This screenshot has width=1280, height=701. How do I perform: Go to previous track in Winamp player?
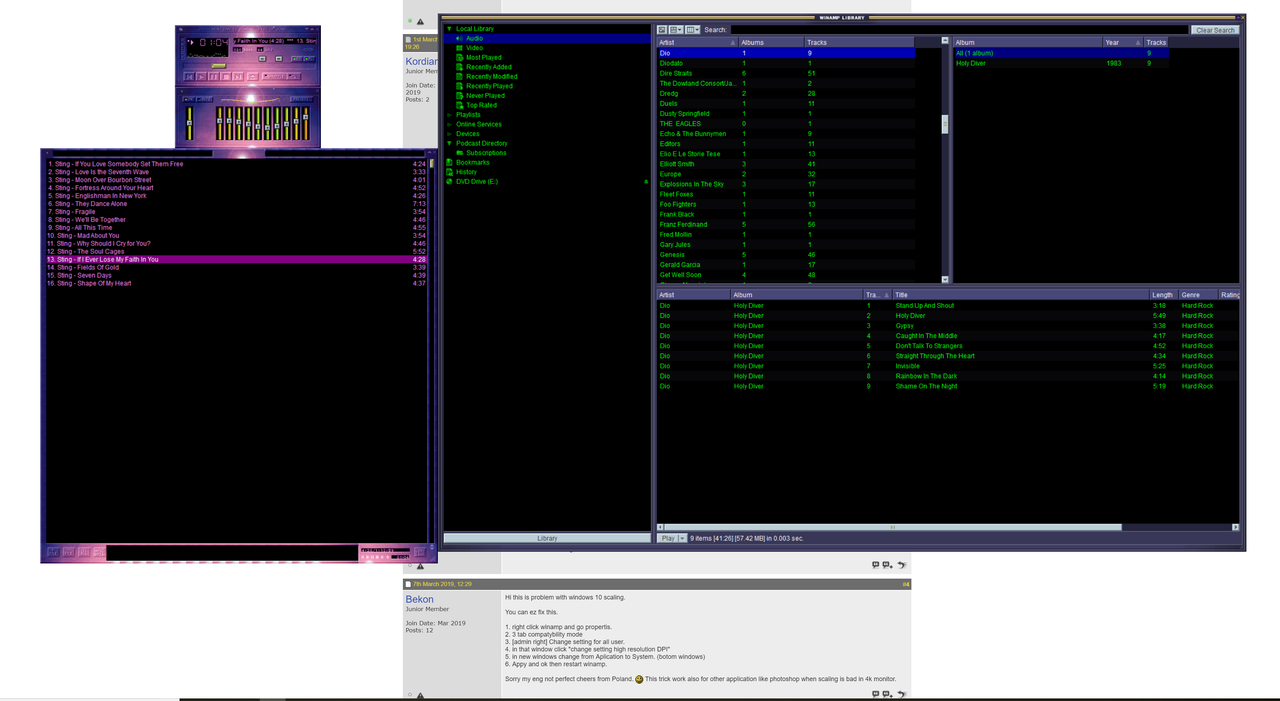pos(189,77)
